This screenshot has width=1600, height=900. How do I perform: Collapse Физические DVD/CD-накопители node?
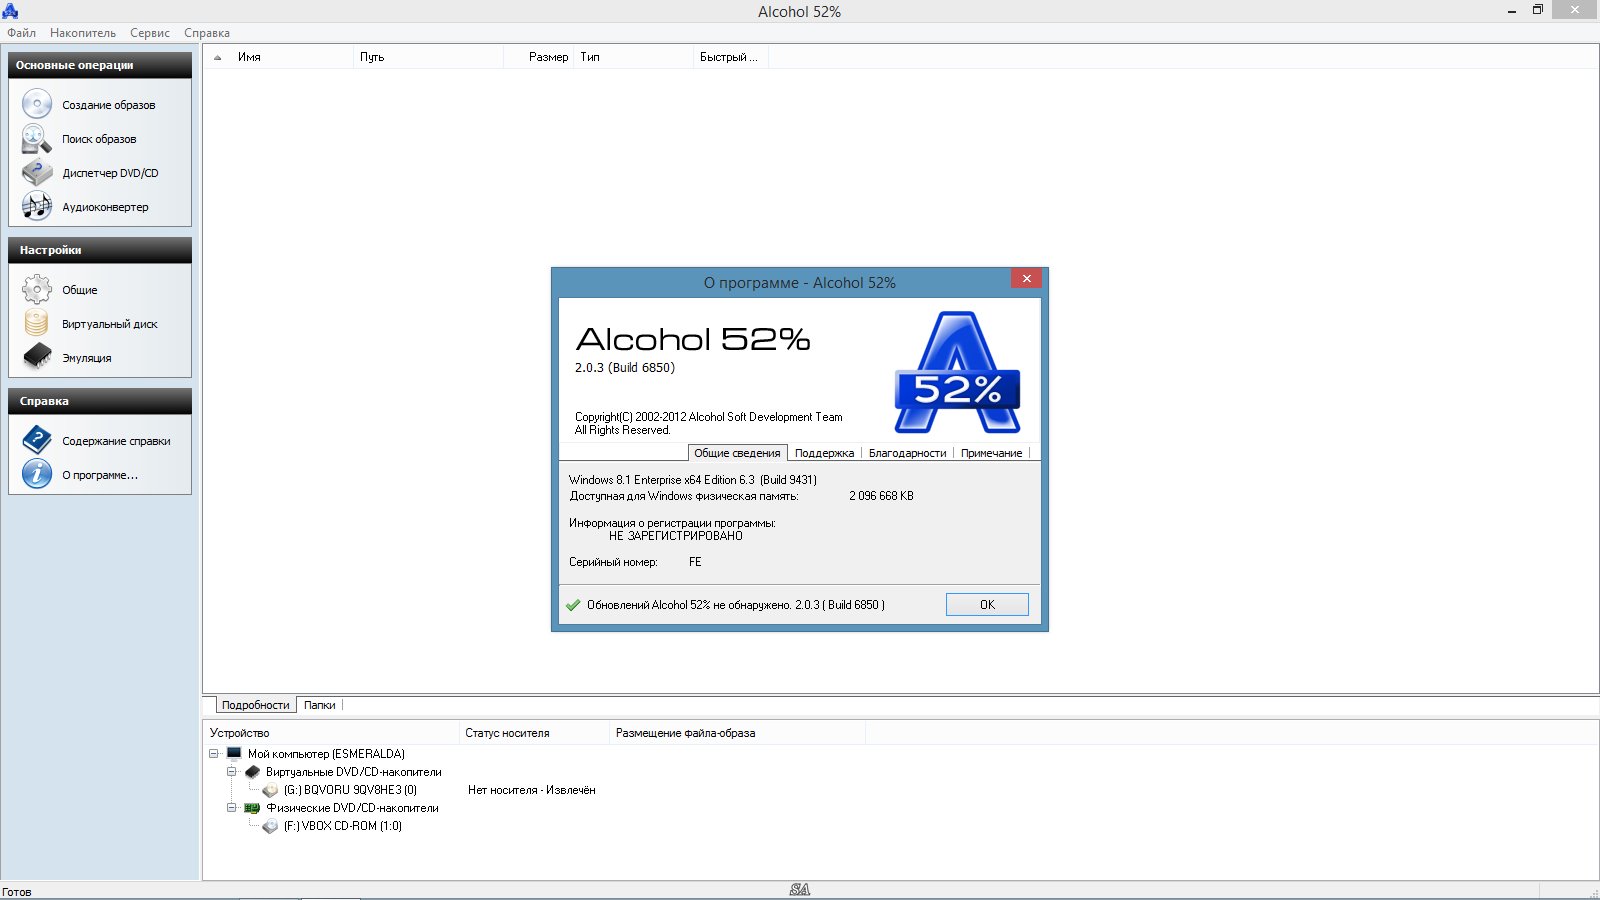pos(232,808)
